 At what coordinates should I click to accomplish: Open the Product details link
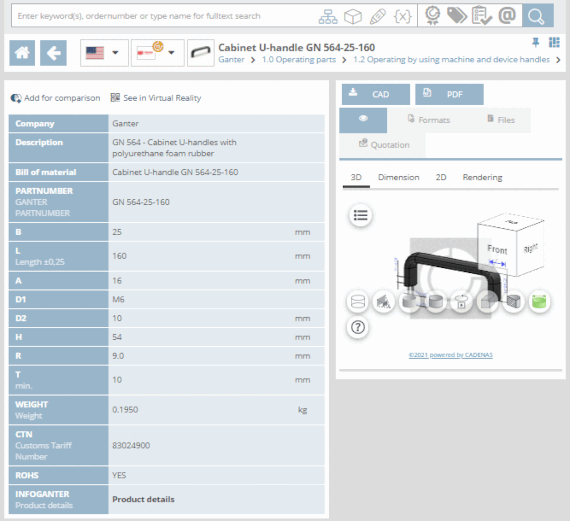tap(143, 499)
